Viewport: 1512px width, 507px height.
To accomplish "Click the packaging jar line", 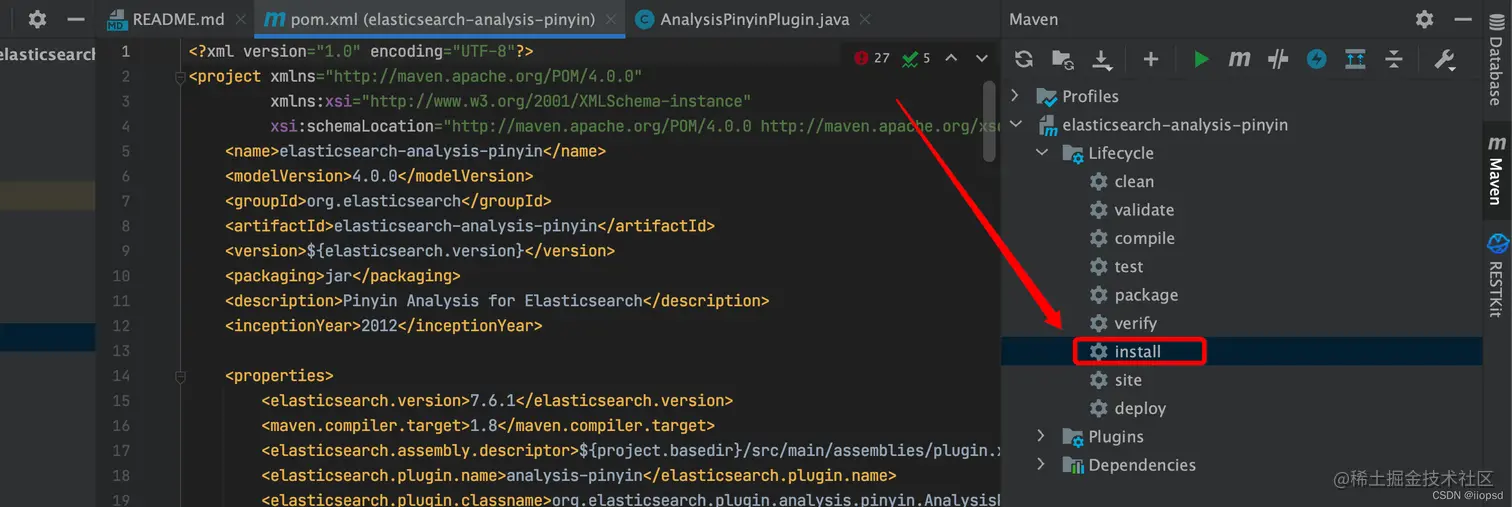I will coord(343,276).
